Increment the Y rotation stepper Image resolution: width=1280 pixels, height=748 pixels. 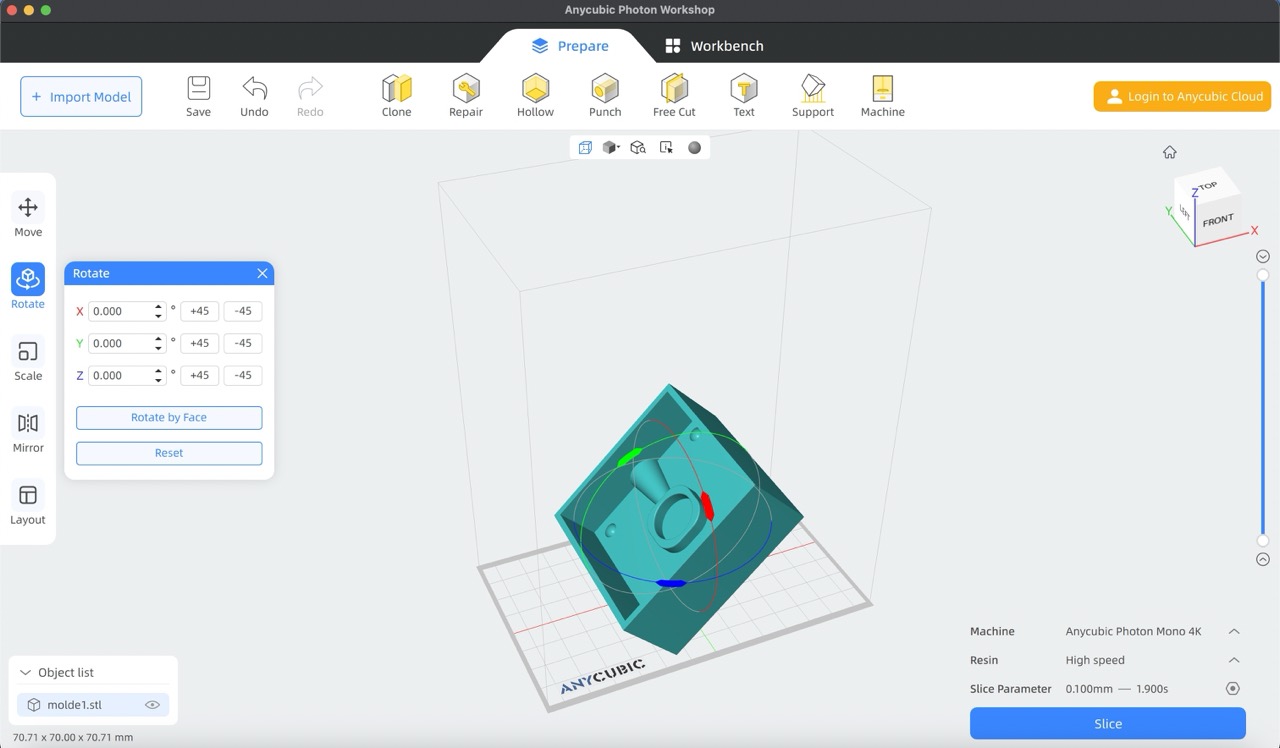click(x=158, y=339)
